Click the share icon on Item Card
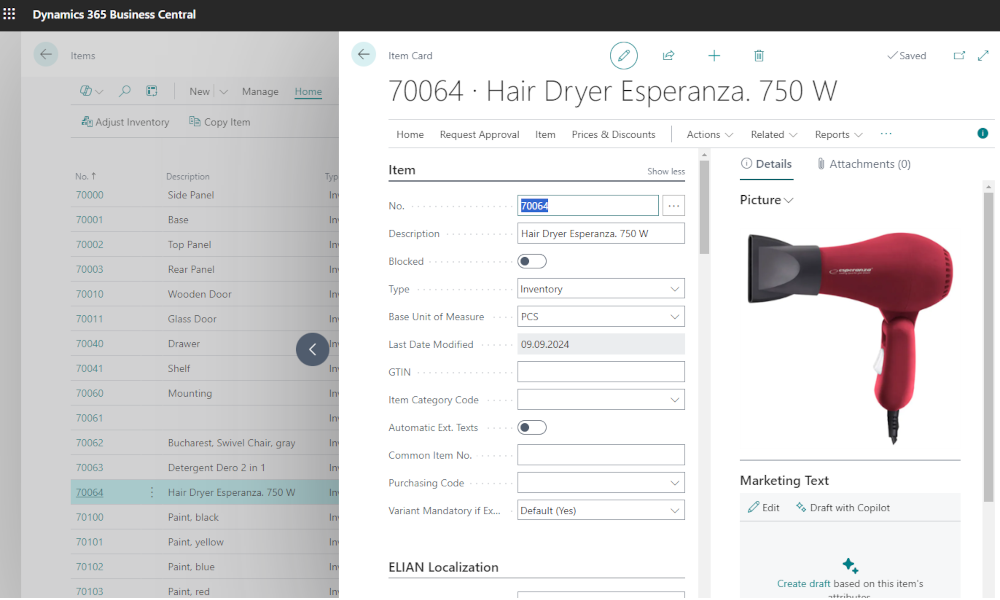Viewport: 1000px width, 600px height. click(668, 55)
